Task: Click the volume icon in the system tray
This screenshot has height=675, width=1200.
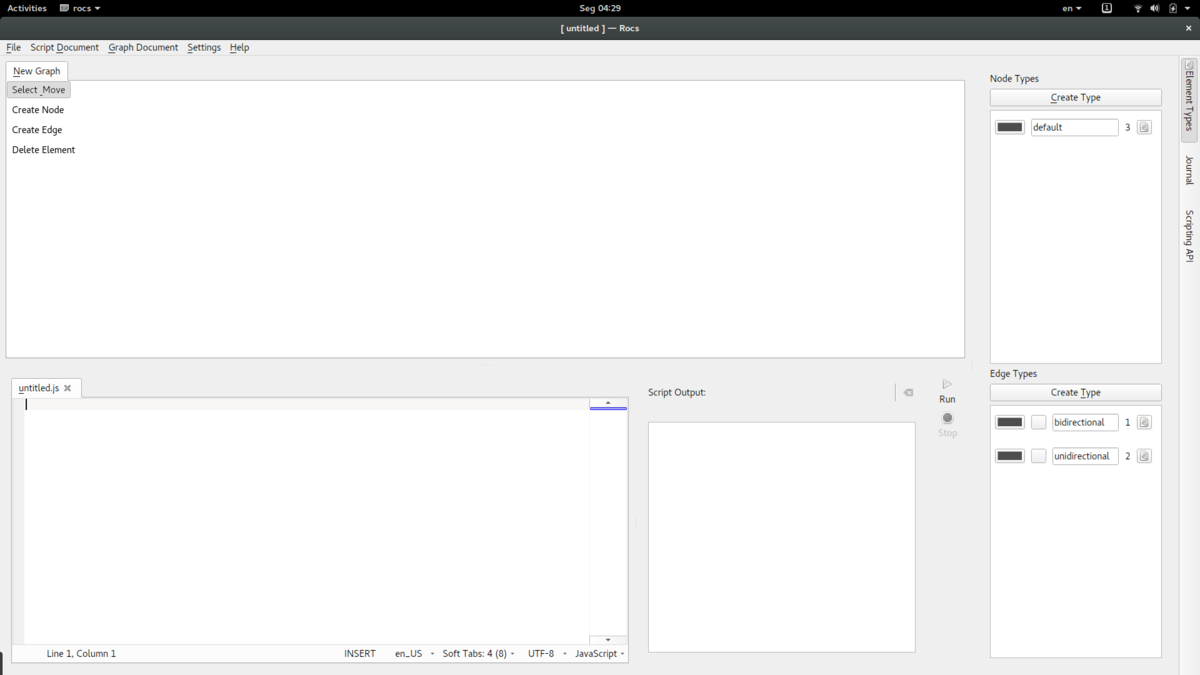Action: (1155, 8)
